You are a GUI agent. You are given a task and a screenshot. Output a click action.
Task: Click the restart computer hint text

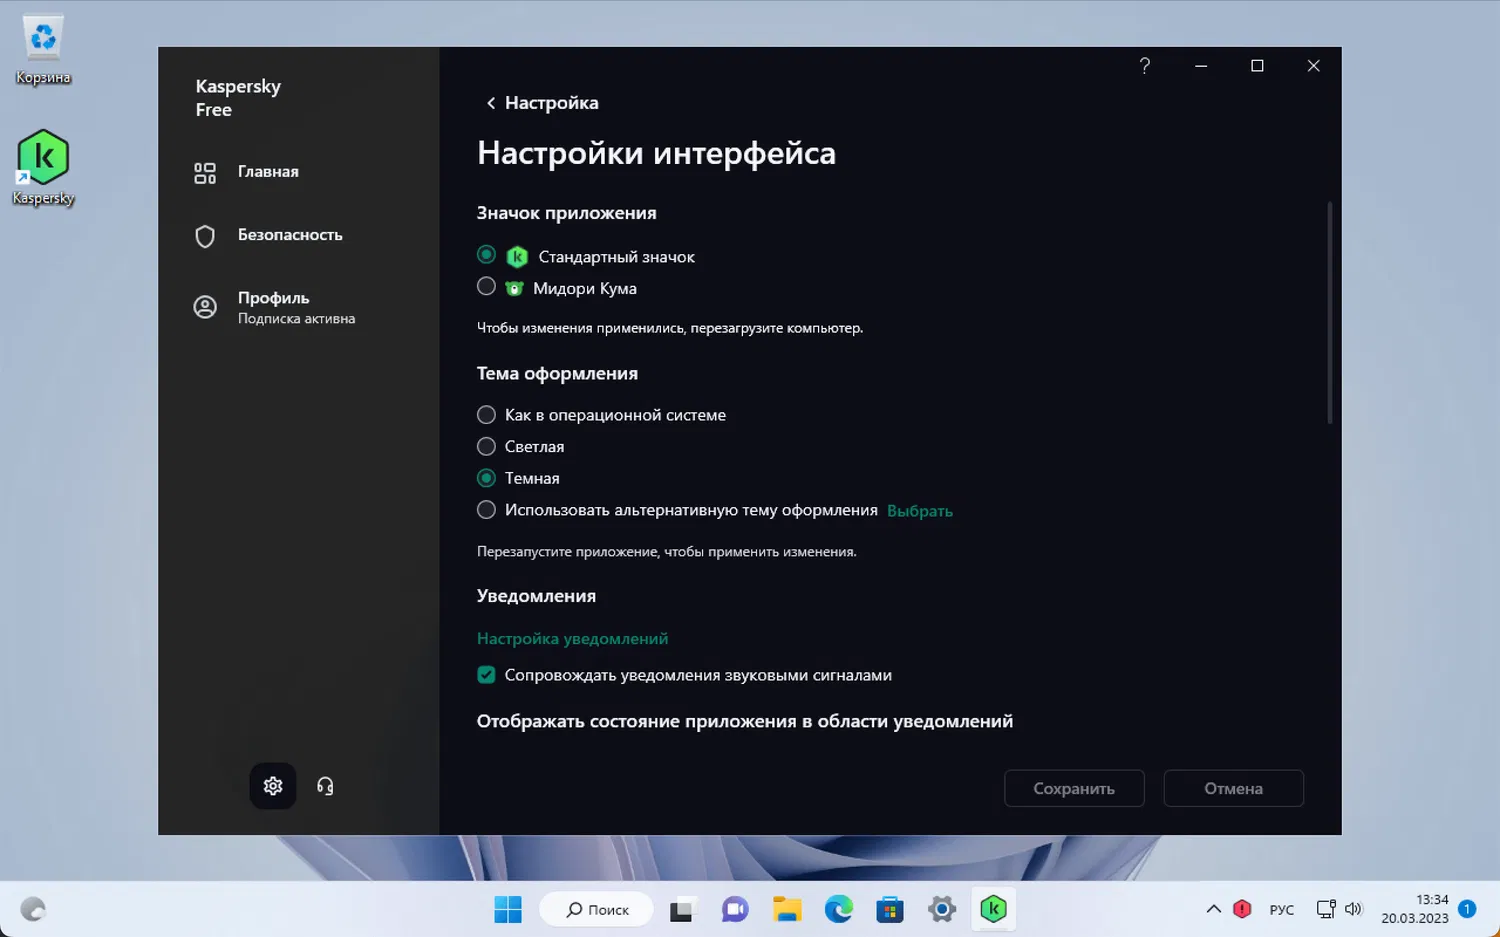[670, 328]
